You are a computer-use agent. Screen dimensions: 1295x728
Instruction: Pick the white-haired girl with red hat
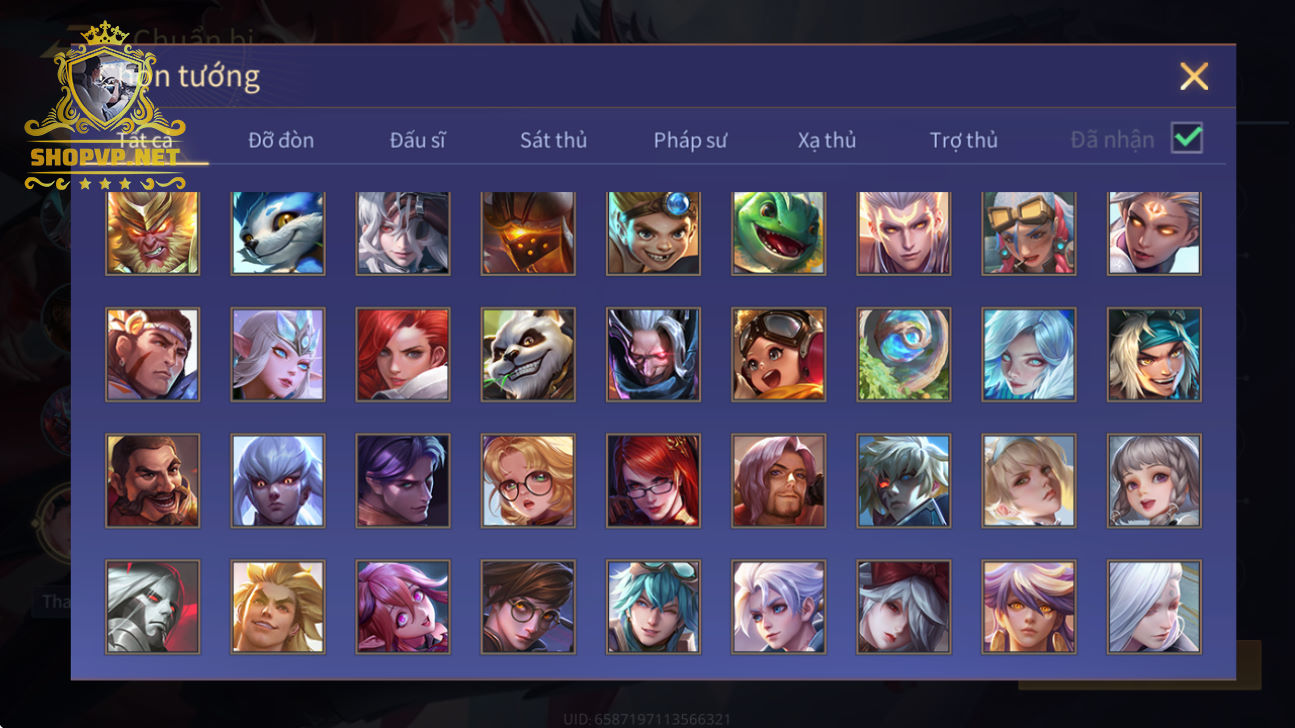click(x=904, y=606)
